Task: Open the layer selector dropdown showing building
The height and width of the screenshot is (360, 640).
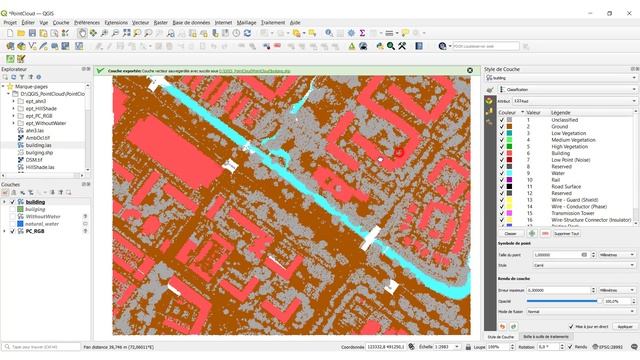Action: pos(561,78)
